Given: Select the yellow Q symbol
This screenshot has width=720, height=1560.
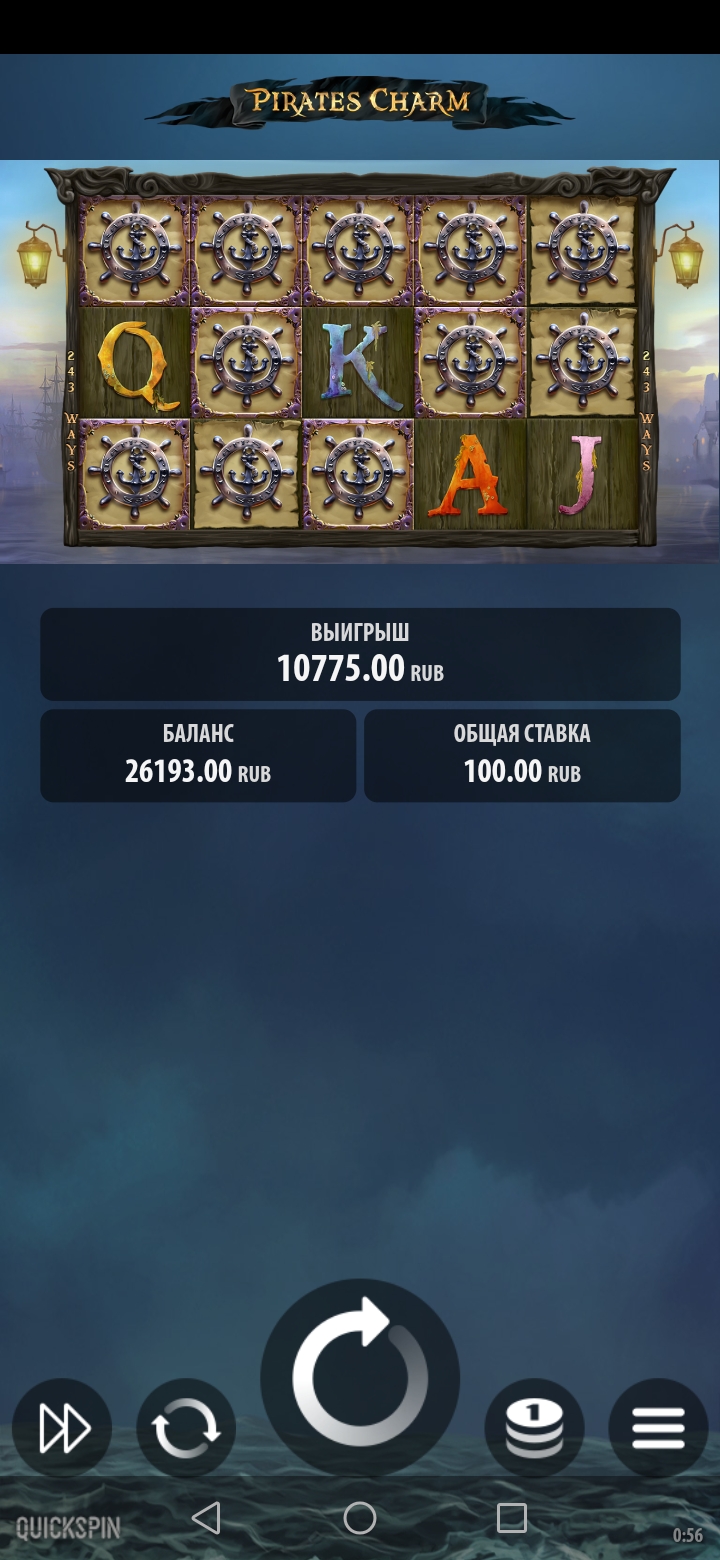Looking at the screenshot, I should click(134, 363).
